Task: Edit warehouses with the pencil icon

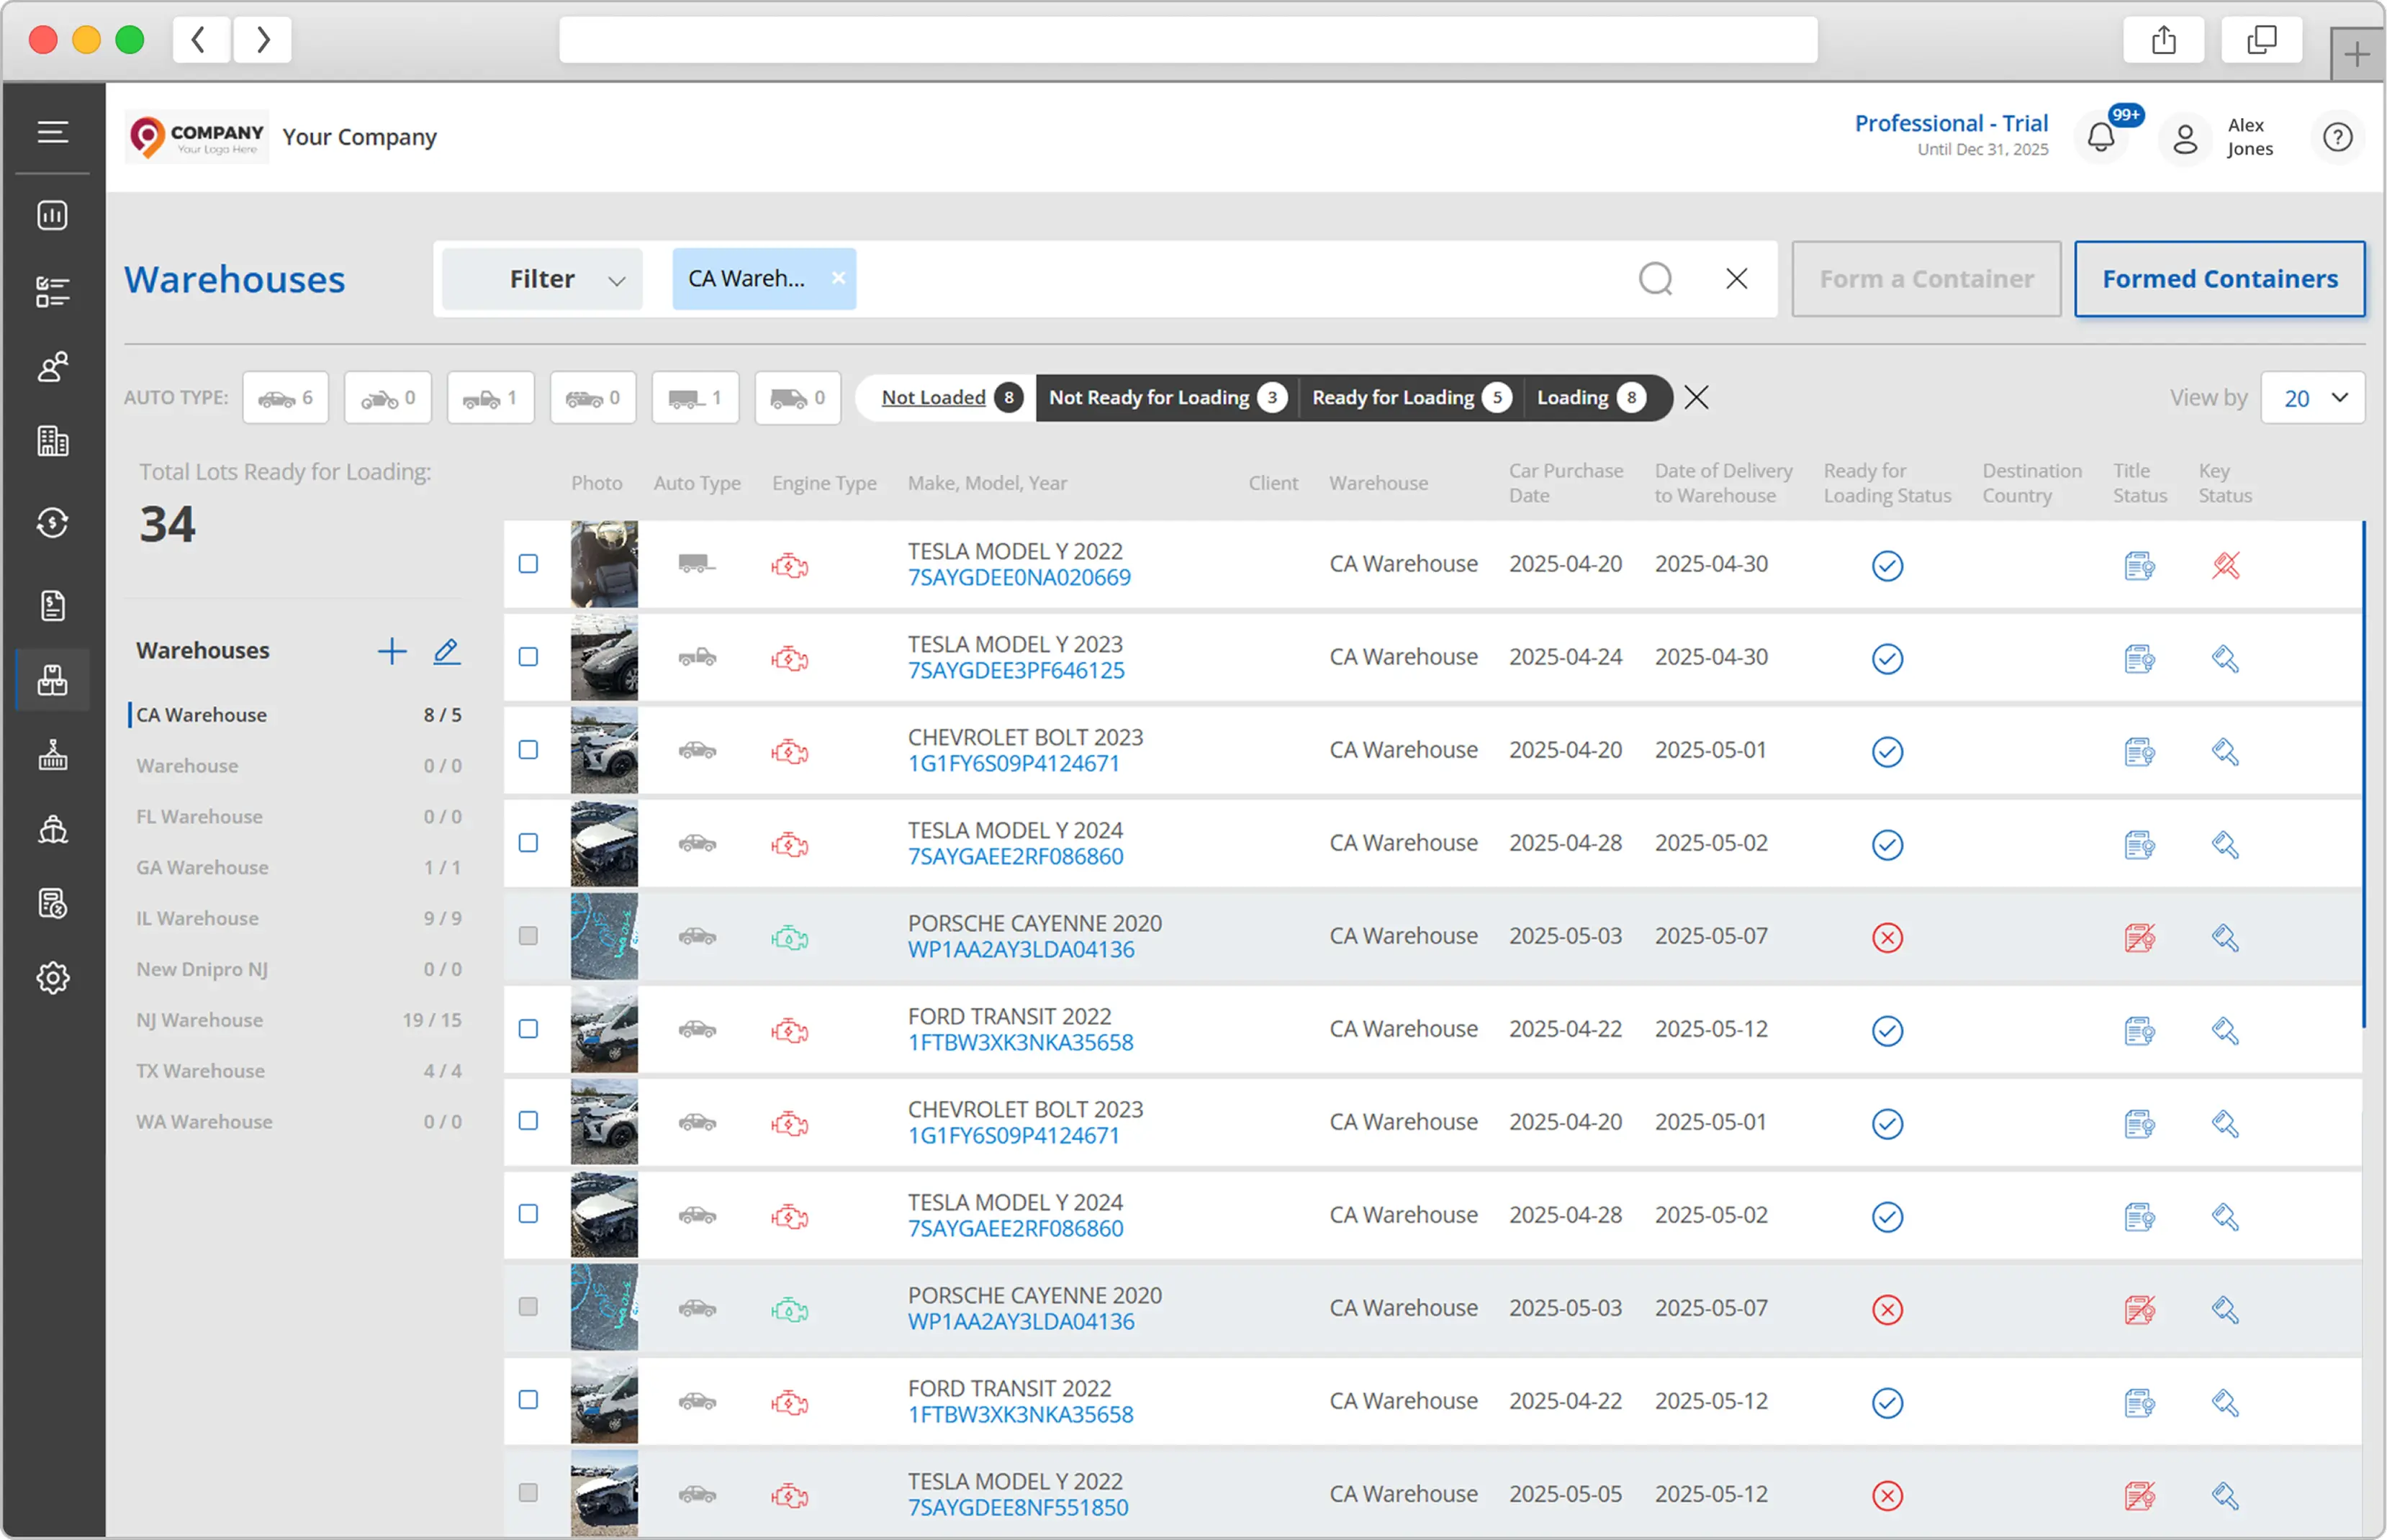Action: point(447,652)
